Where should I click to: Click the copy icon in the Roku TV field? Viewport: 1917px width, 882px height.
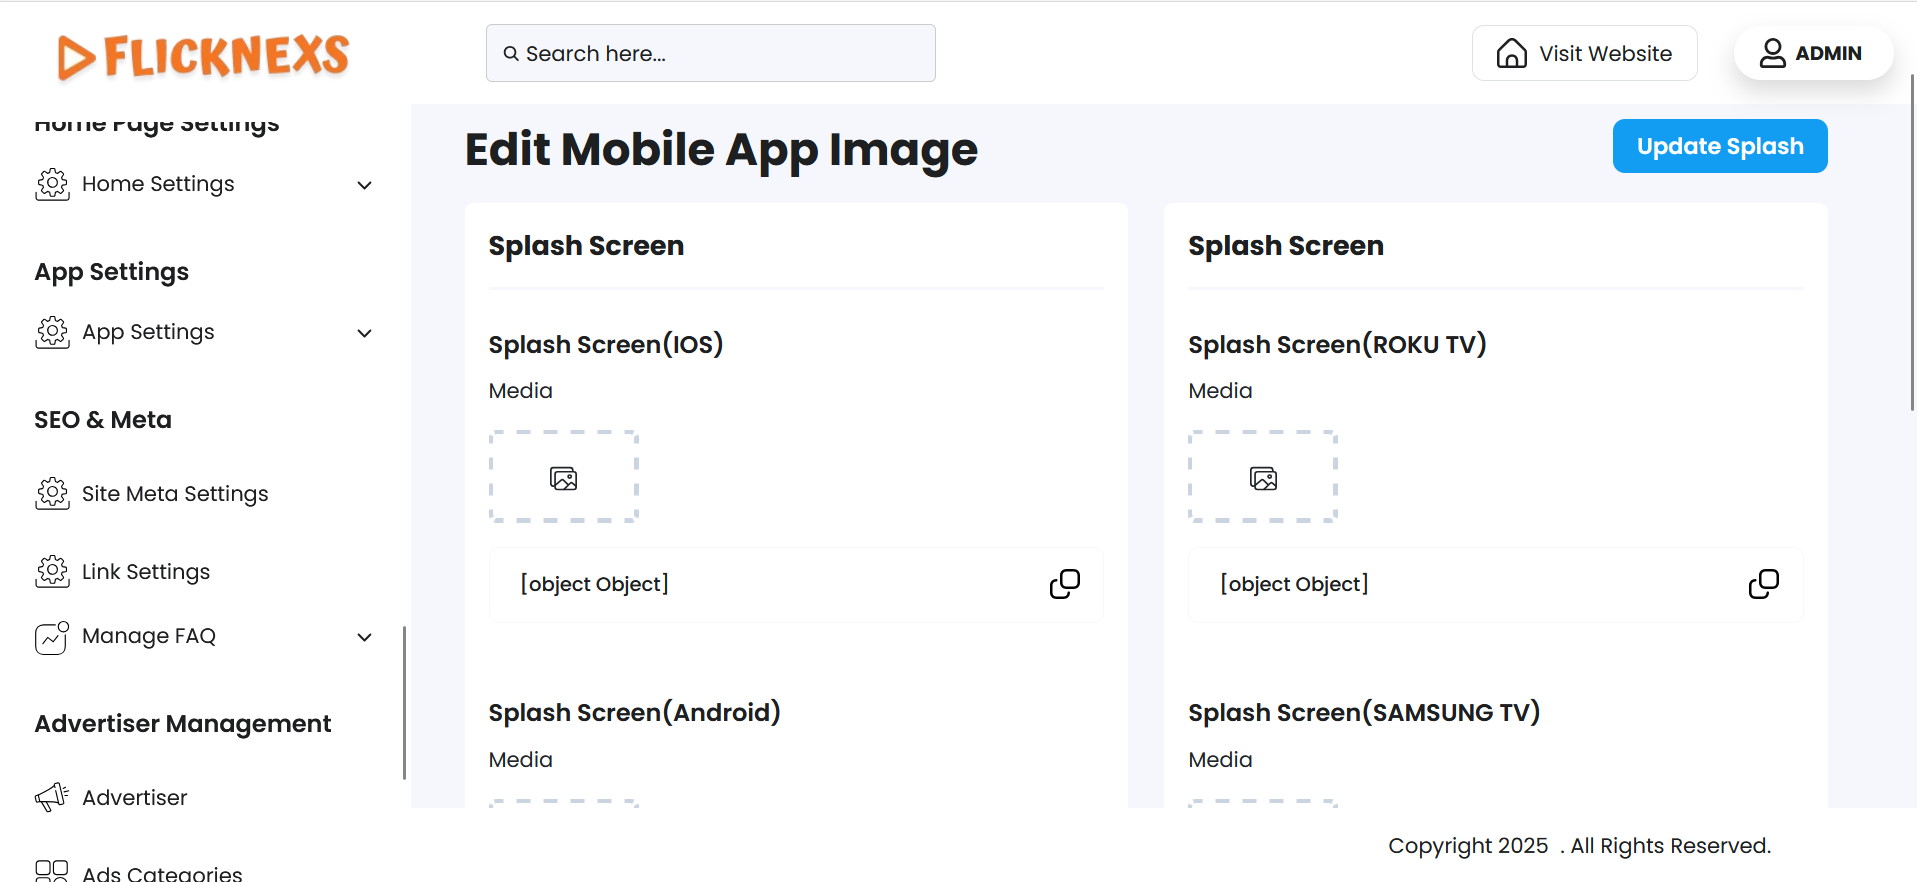click(x=1763, y=584)
